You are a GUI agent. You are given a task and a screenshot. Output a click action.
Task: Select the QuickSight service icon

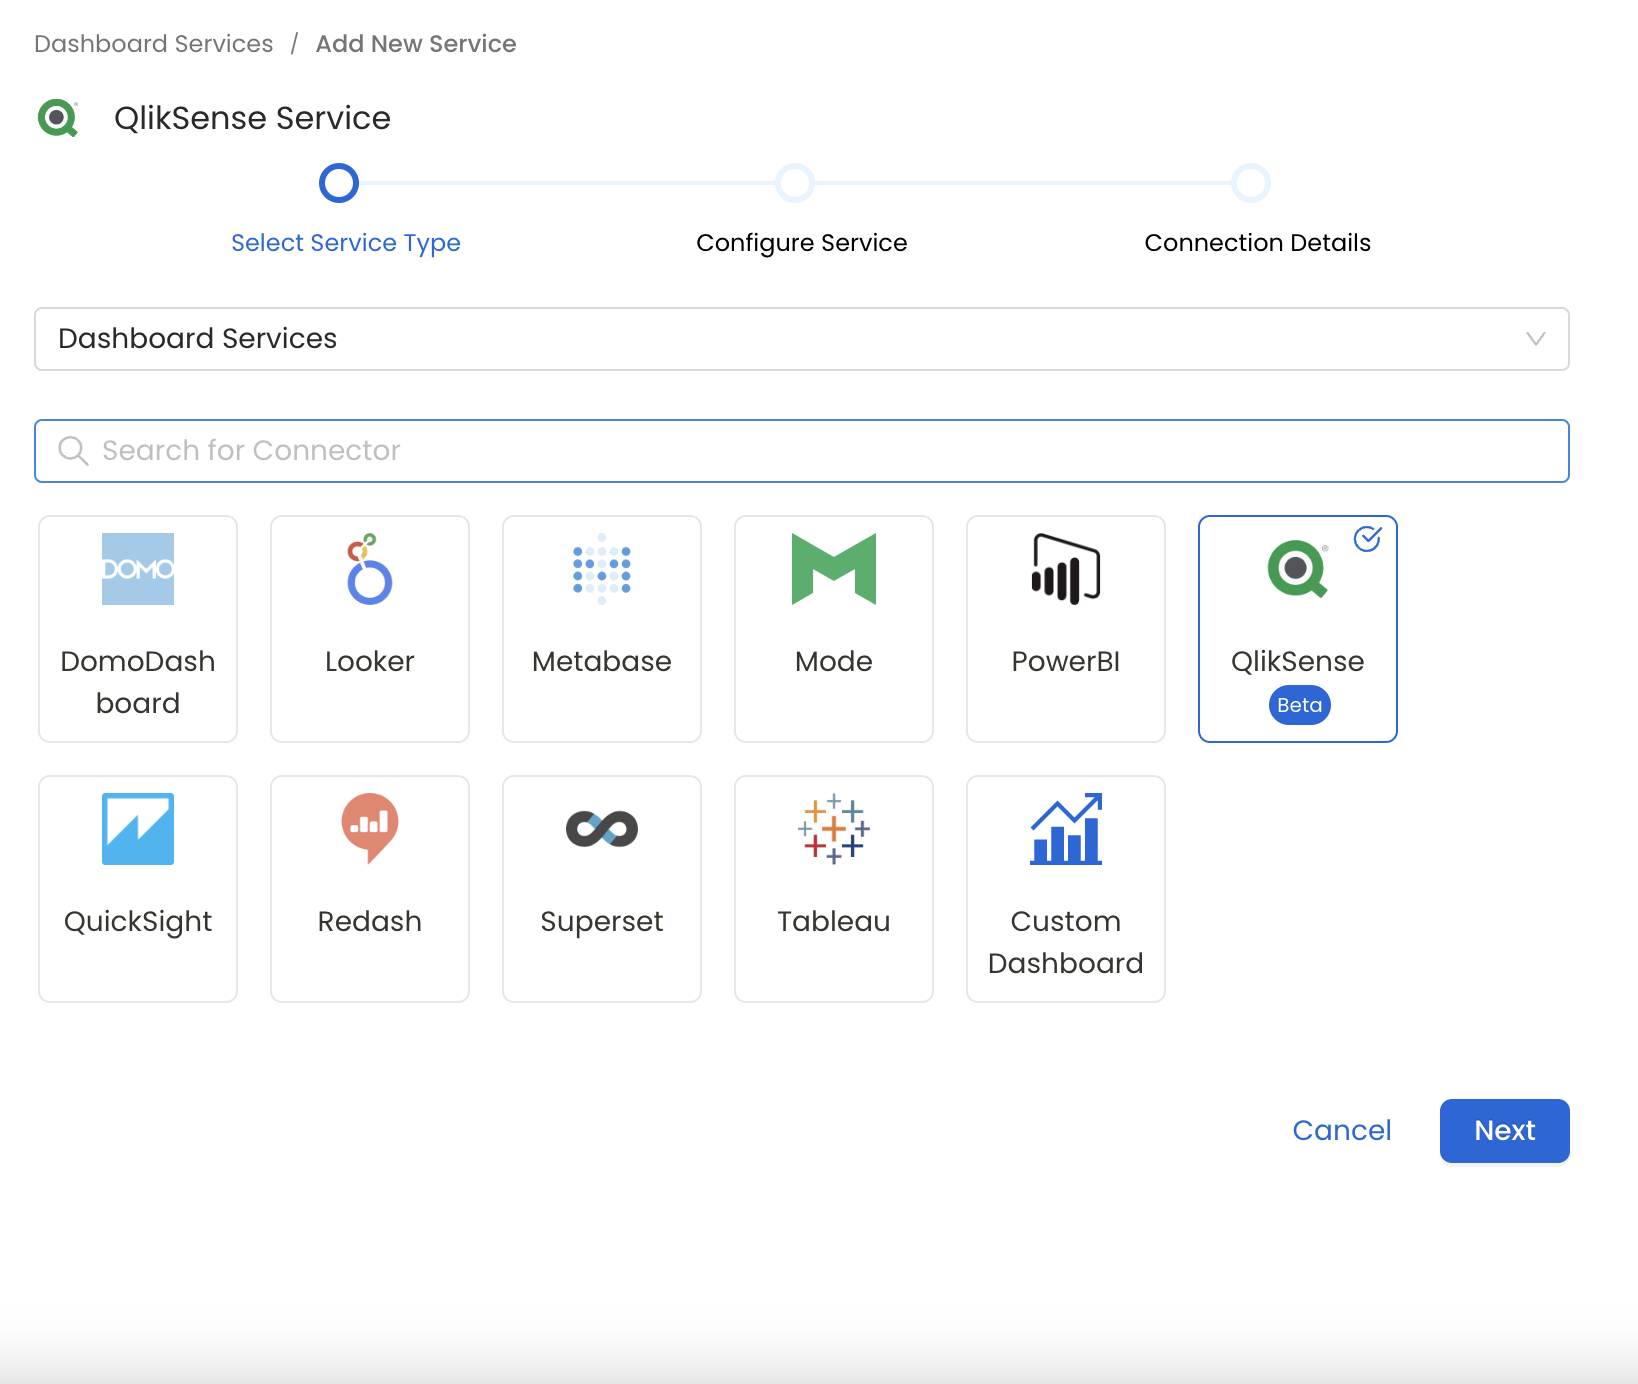tap(138, 829)
